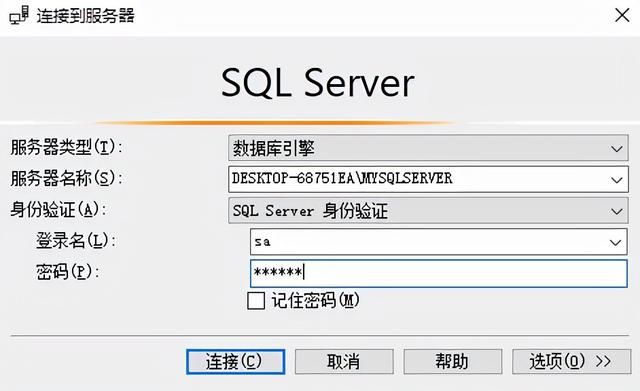The image size is (640, 391).
Task: Click the 取消 button
Action: click(344, 362)
